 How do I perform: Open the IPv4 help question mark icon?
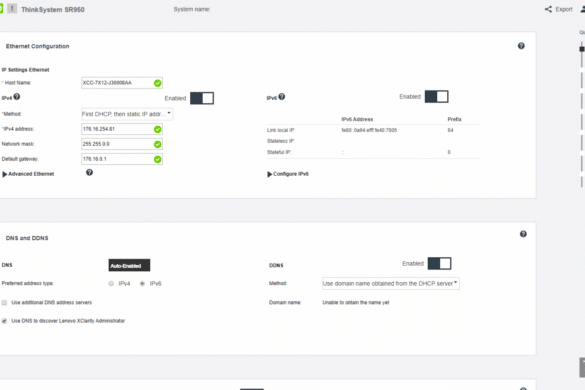[x=17, y=97]
